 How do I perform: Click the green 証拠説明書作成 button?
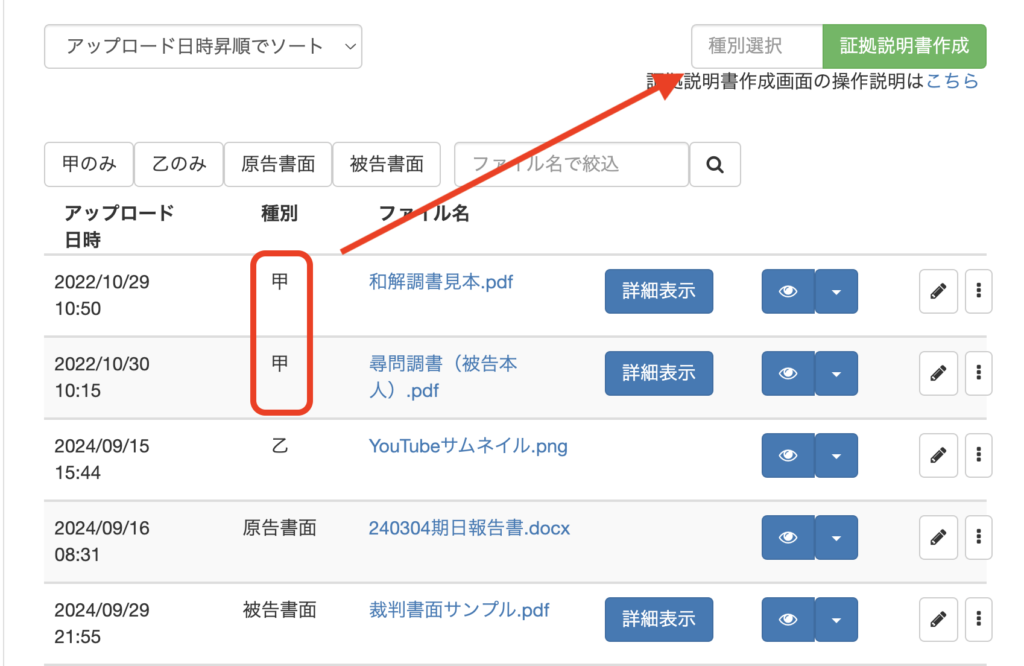click(x=904, y=46)
